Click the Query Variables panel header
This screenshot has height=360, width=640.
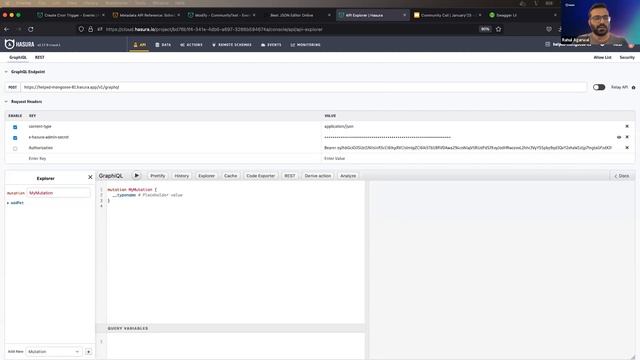tap(230, 328)
